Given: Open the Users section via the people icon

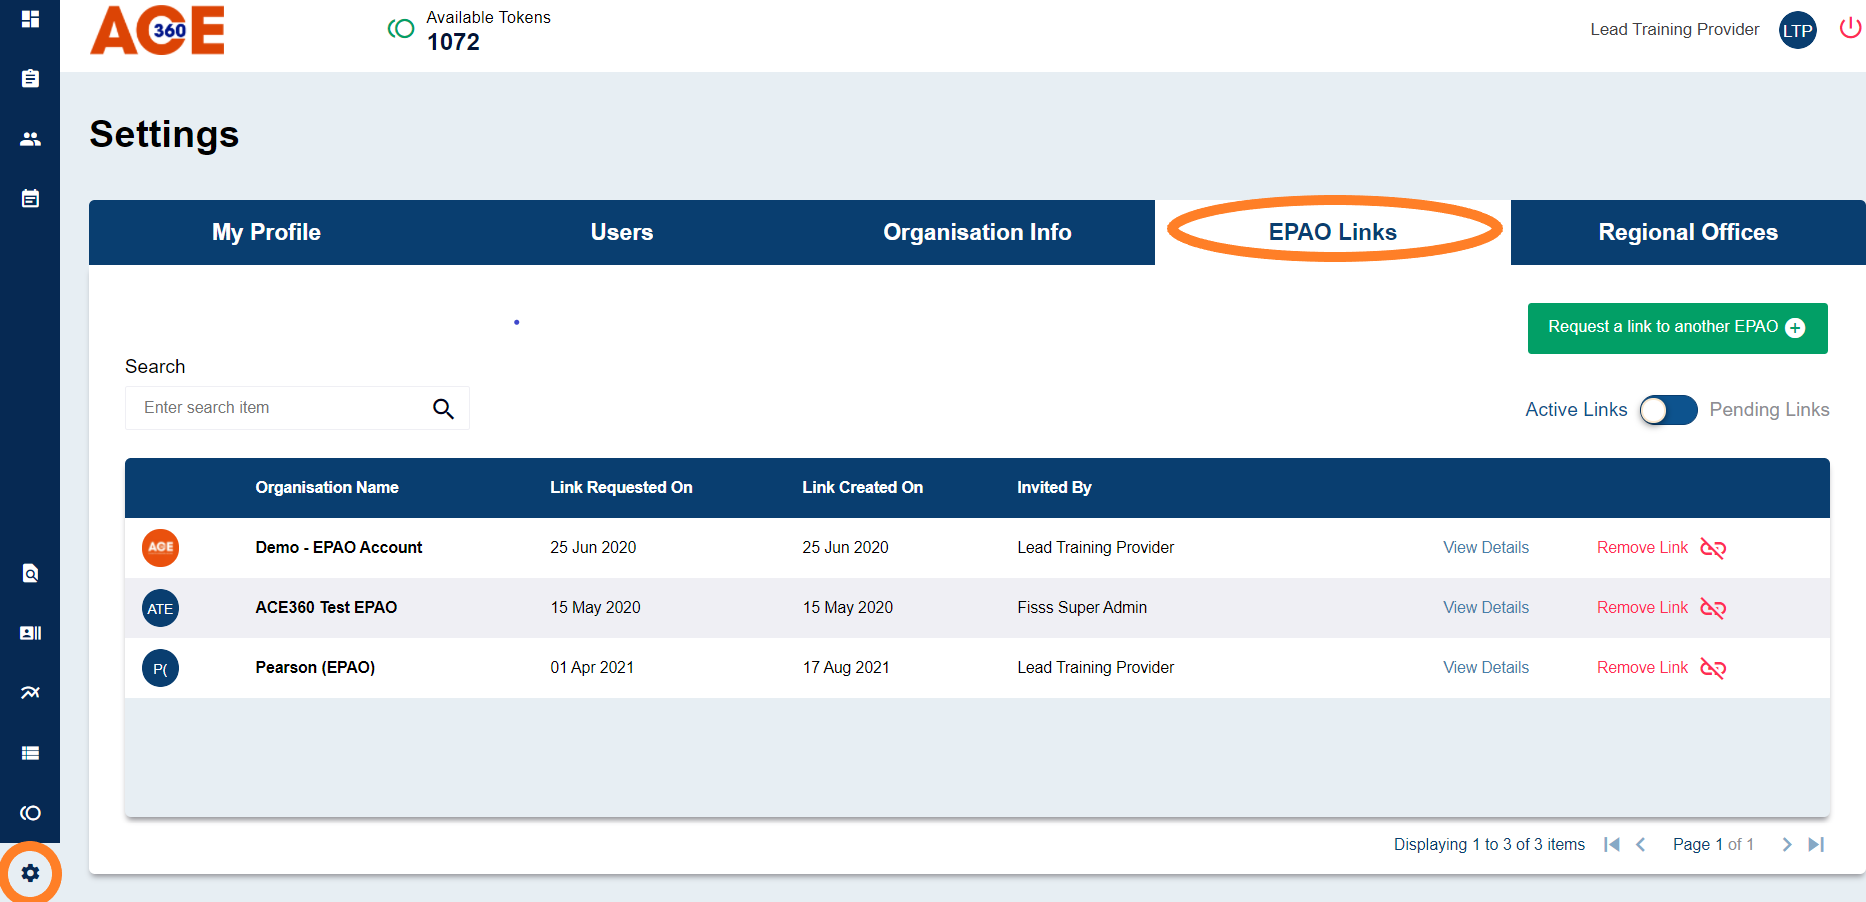Looking at the screenshot, I should point(29,139).
